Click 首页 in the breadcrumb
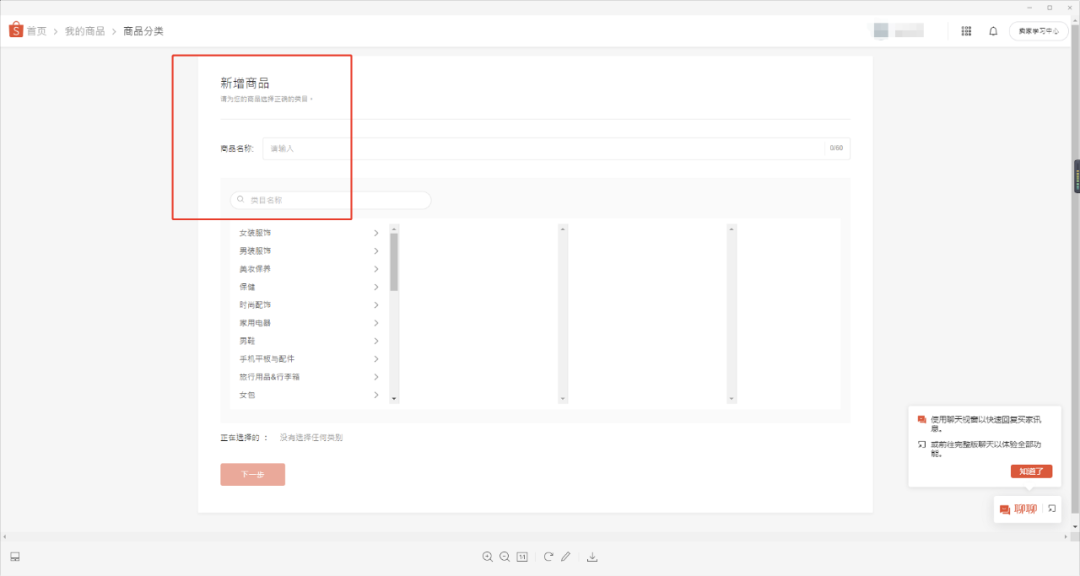This screenshot has height=576, width=1080. point(37,31)
